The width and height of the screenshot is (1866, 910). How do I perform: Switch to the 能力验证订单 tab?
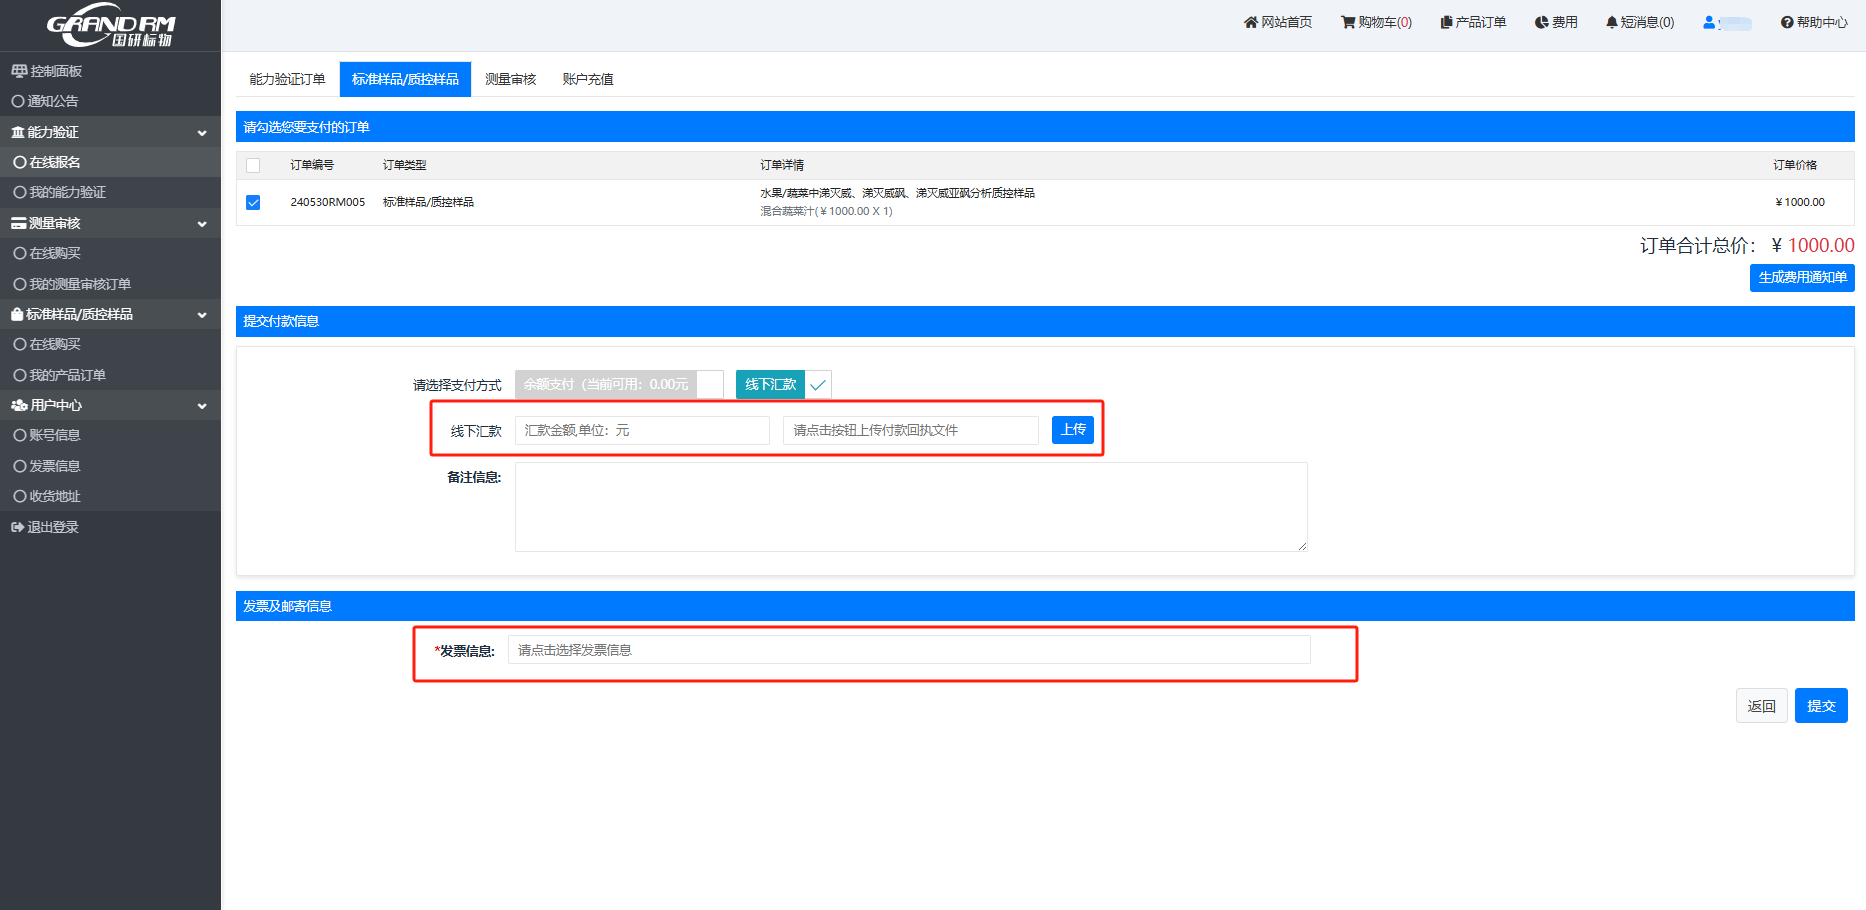pos(287,79)
